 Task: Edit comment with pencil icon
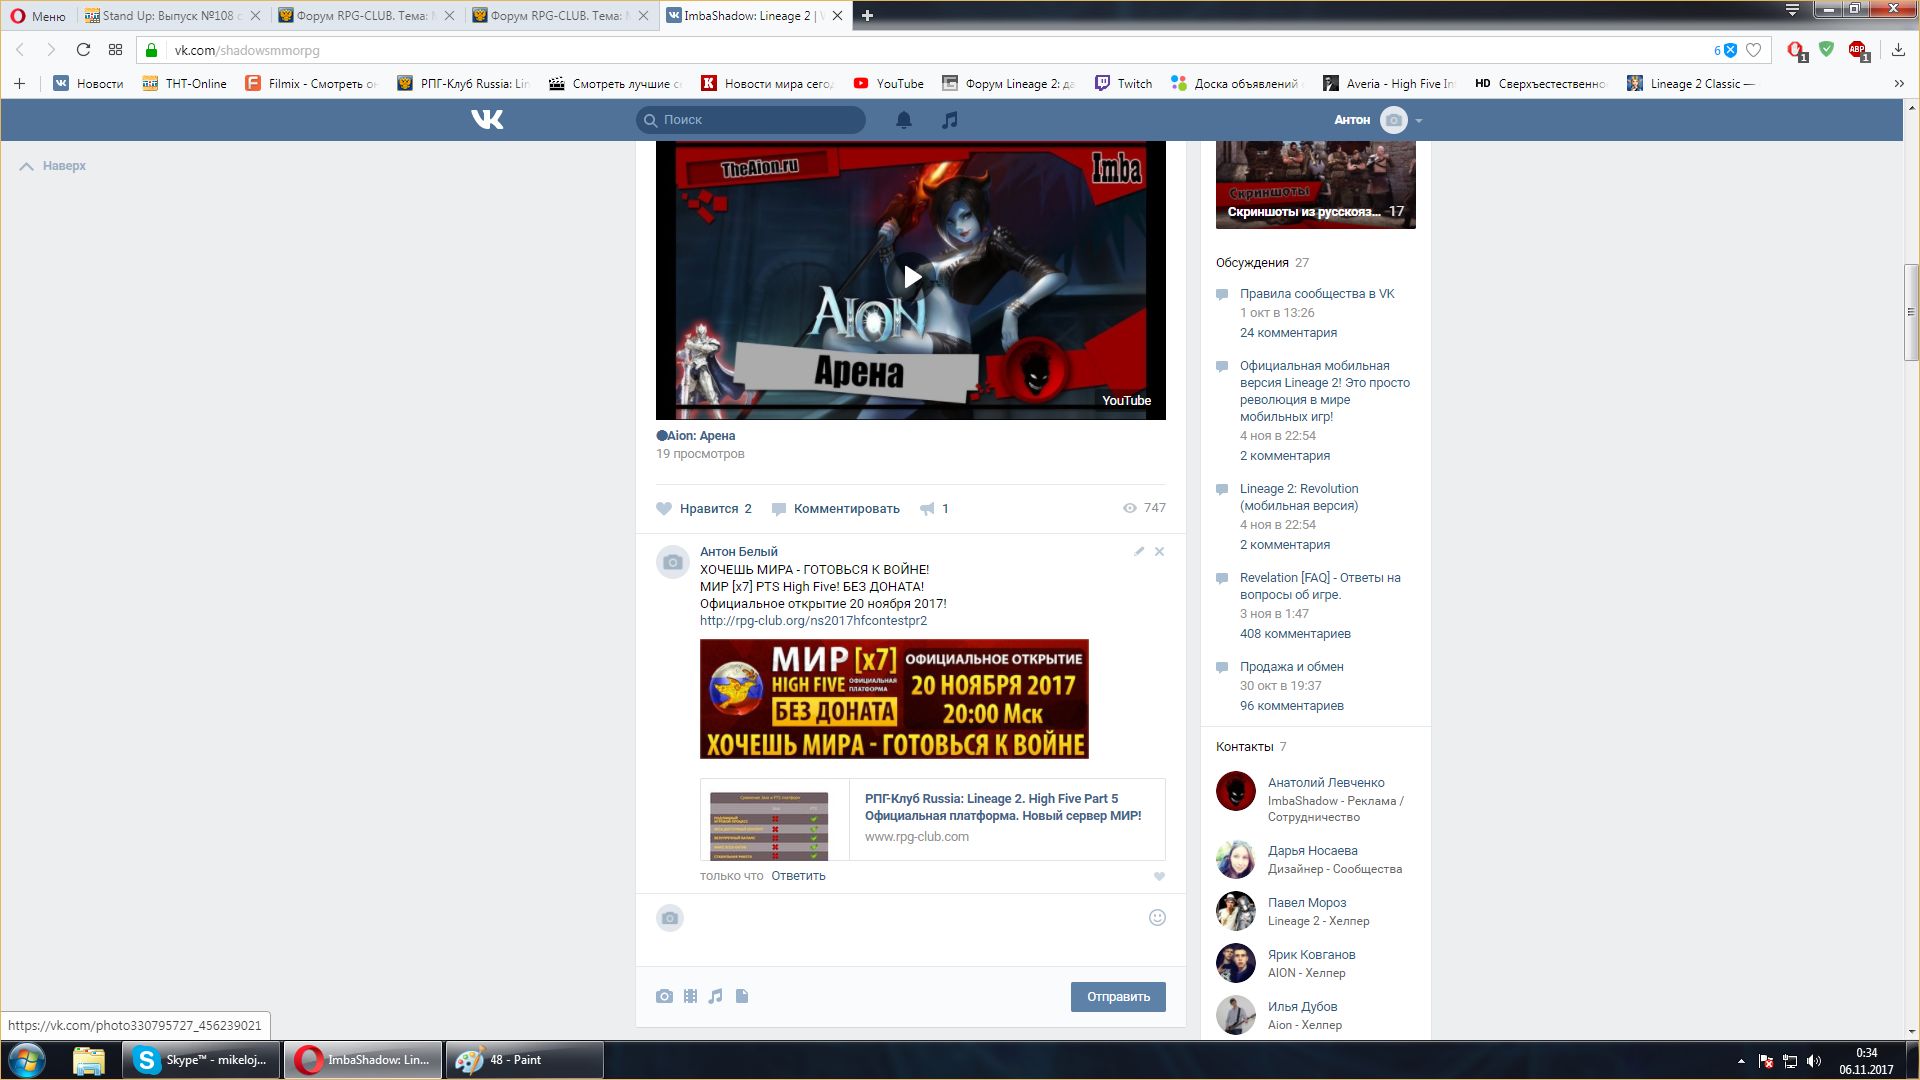[1139, 551]
